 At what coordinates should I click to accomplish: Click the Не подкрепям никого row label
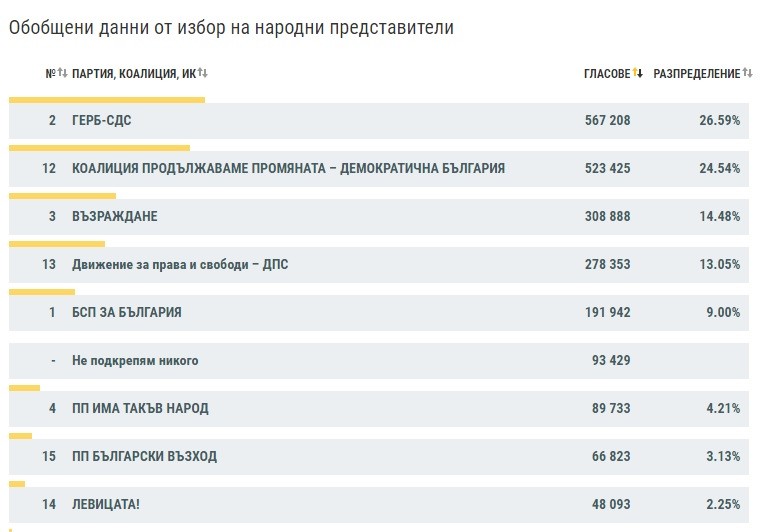point(135,360)
